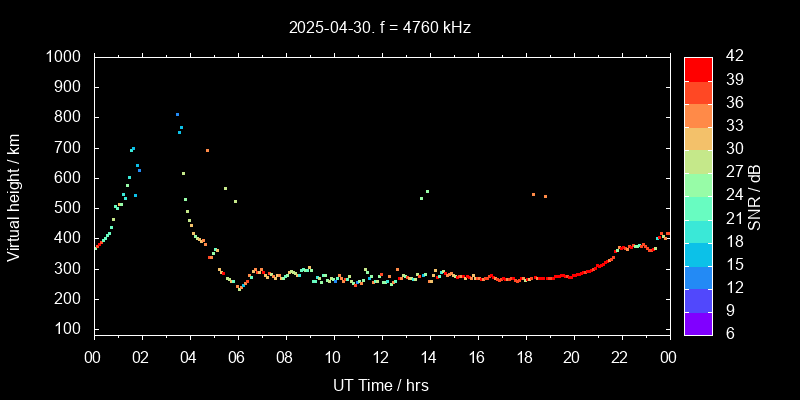The image size is (800, 400).
Task: Click the 06 tick on the time axis
Action: [x=237, y=356]
